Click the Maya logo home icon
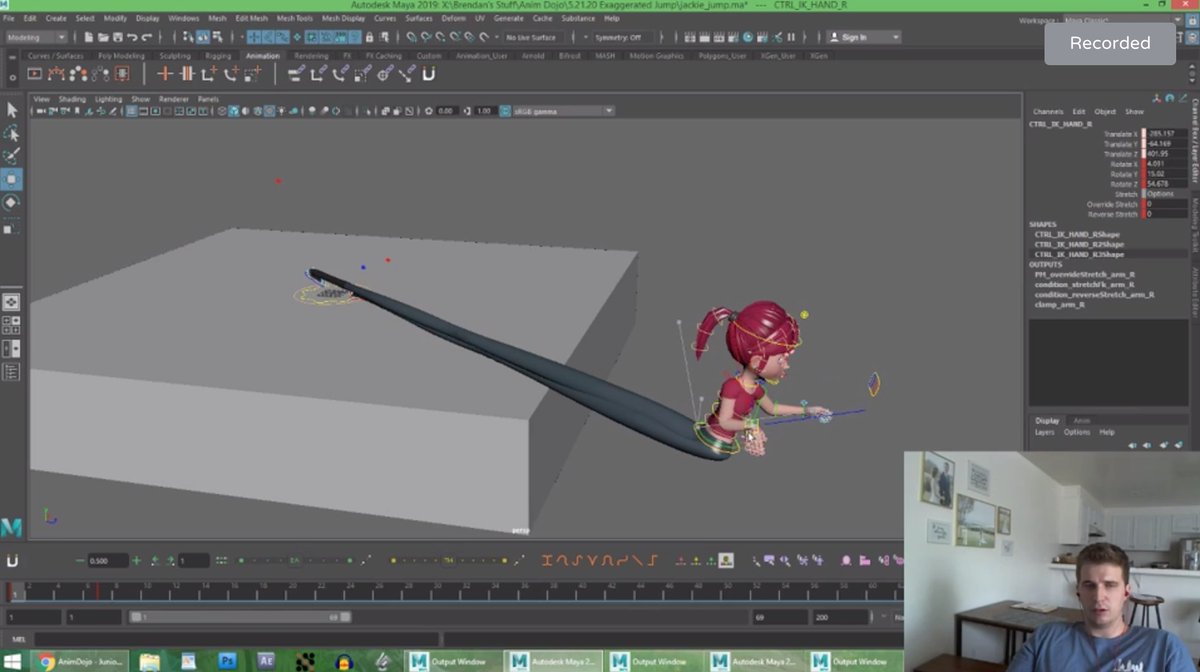The image size is (1200, 672). [x=11, y=527]
